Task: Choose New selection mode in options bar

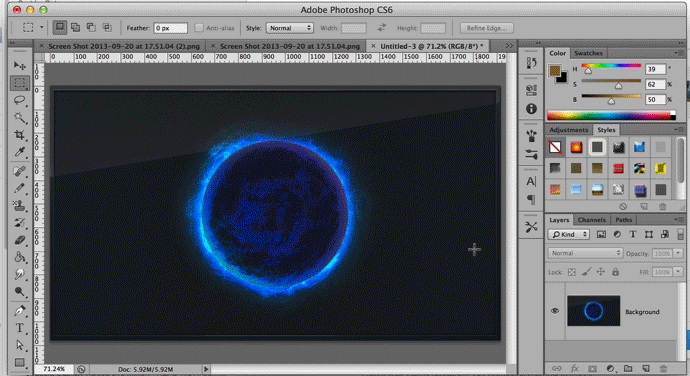Action: pos(59,28)
